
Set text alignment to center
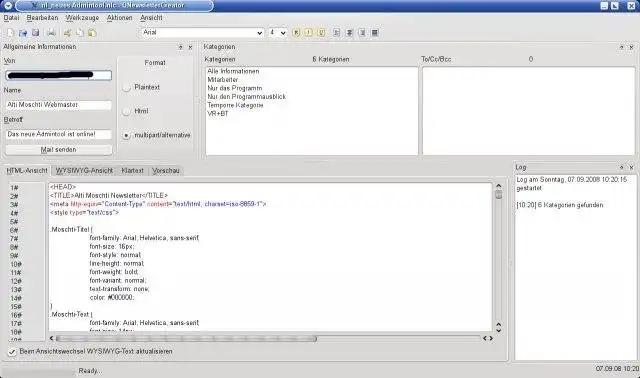tap(349, 32)
